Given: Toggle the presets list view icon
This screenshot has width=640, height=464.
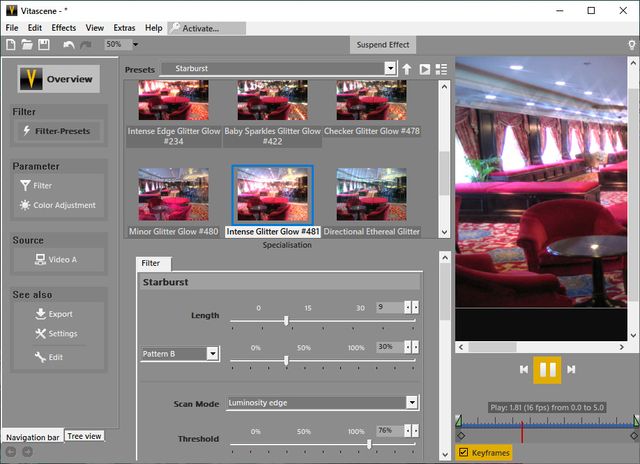Looking at the screenshot, I should [441, 69].
